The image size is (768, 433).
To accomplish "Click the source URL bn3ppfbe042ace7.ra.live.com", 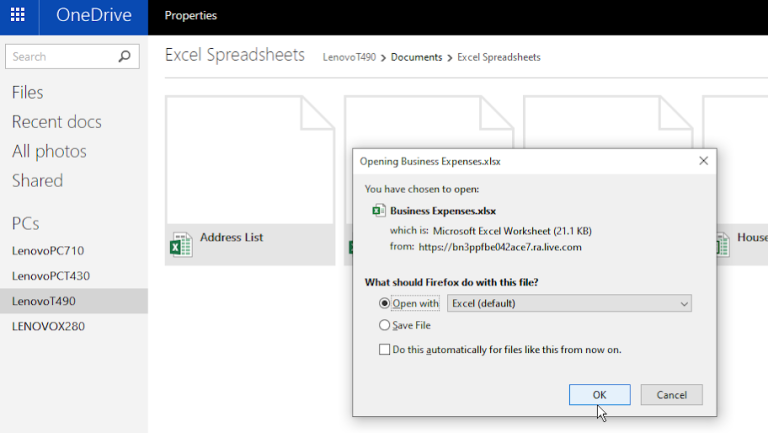I will pyautogui.click(x=500, y=247).
